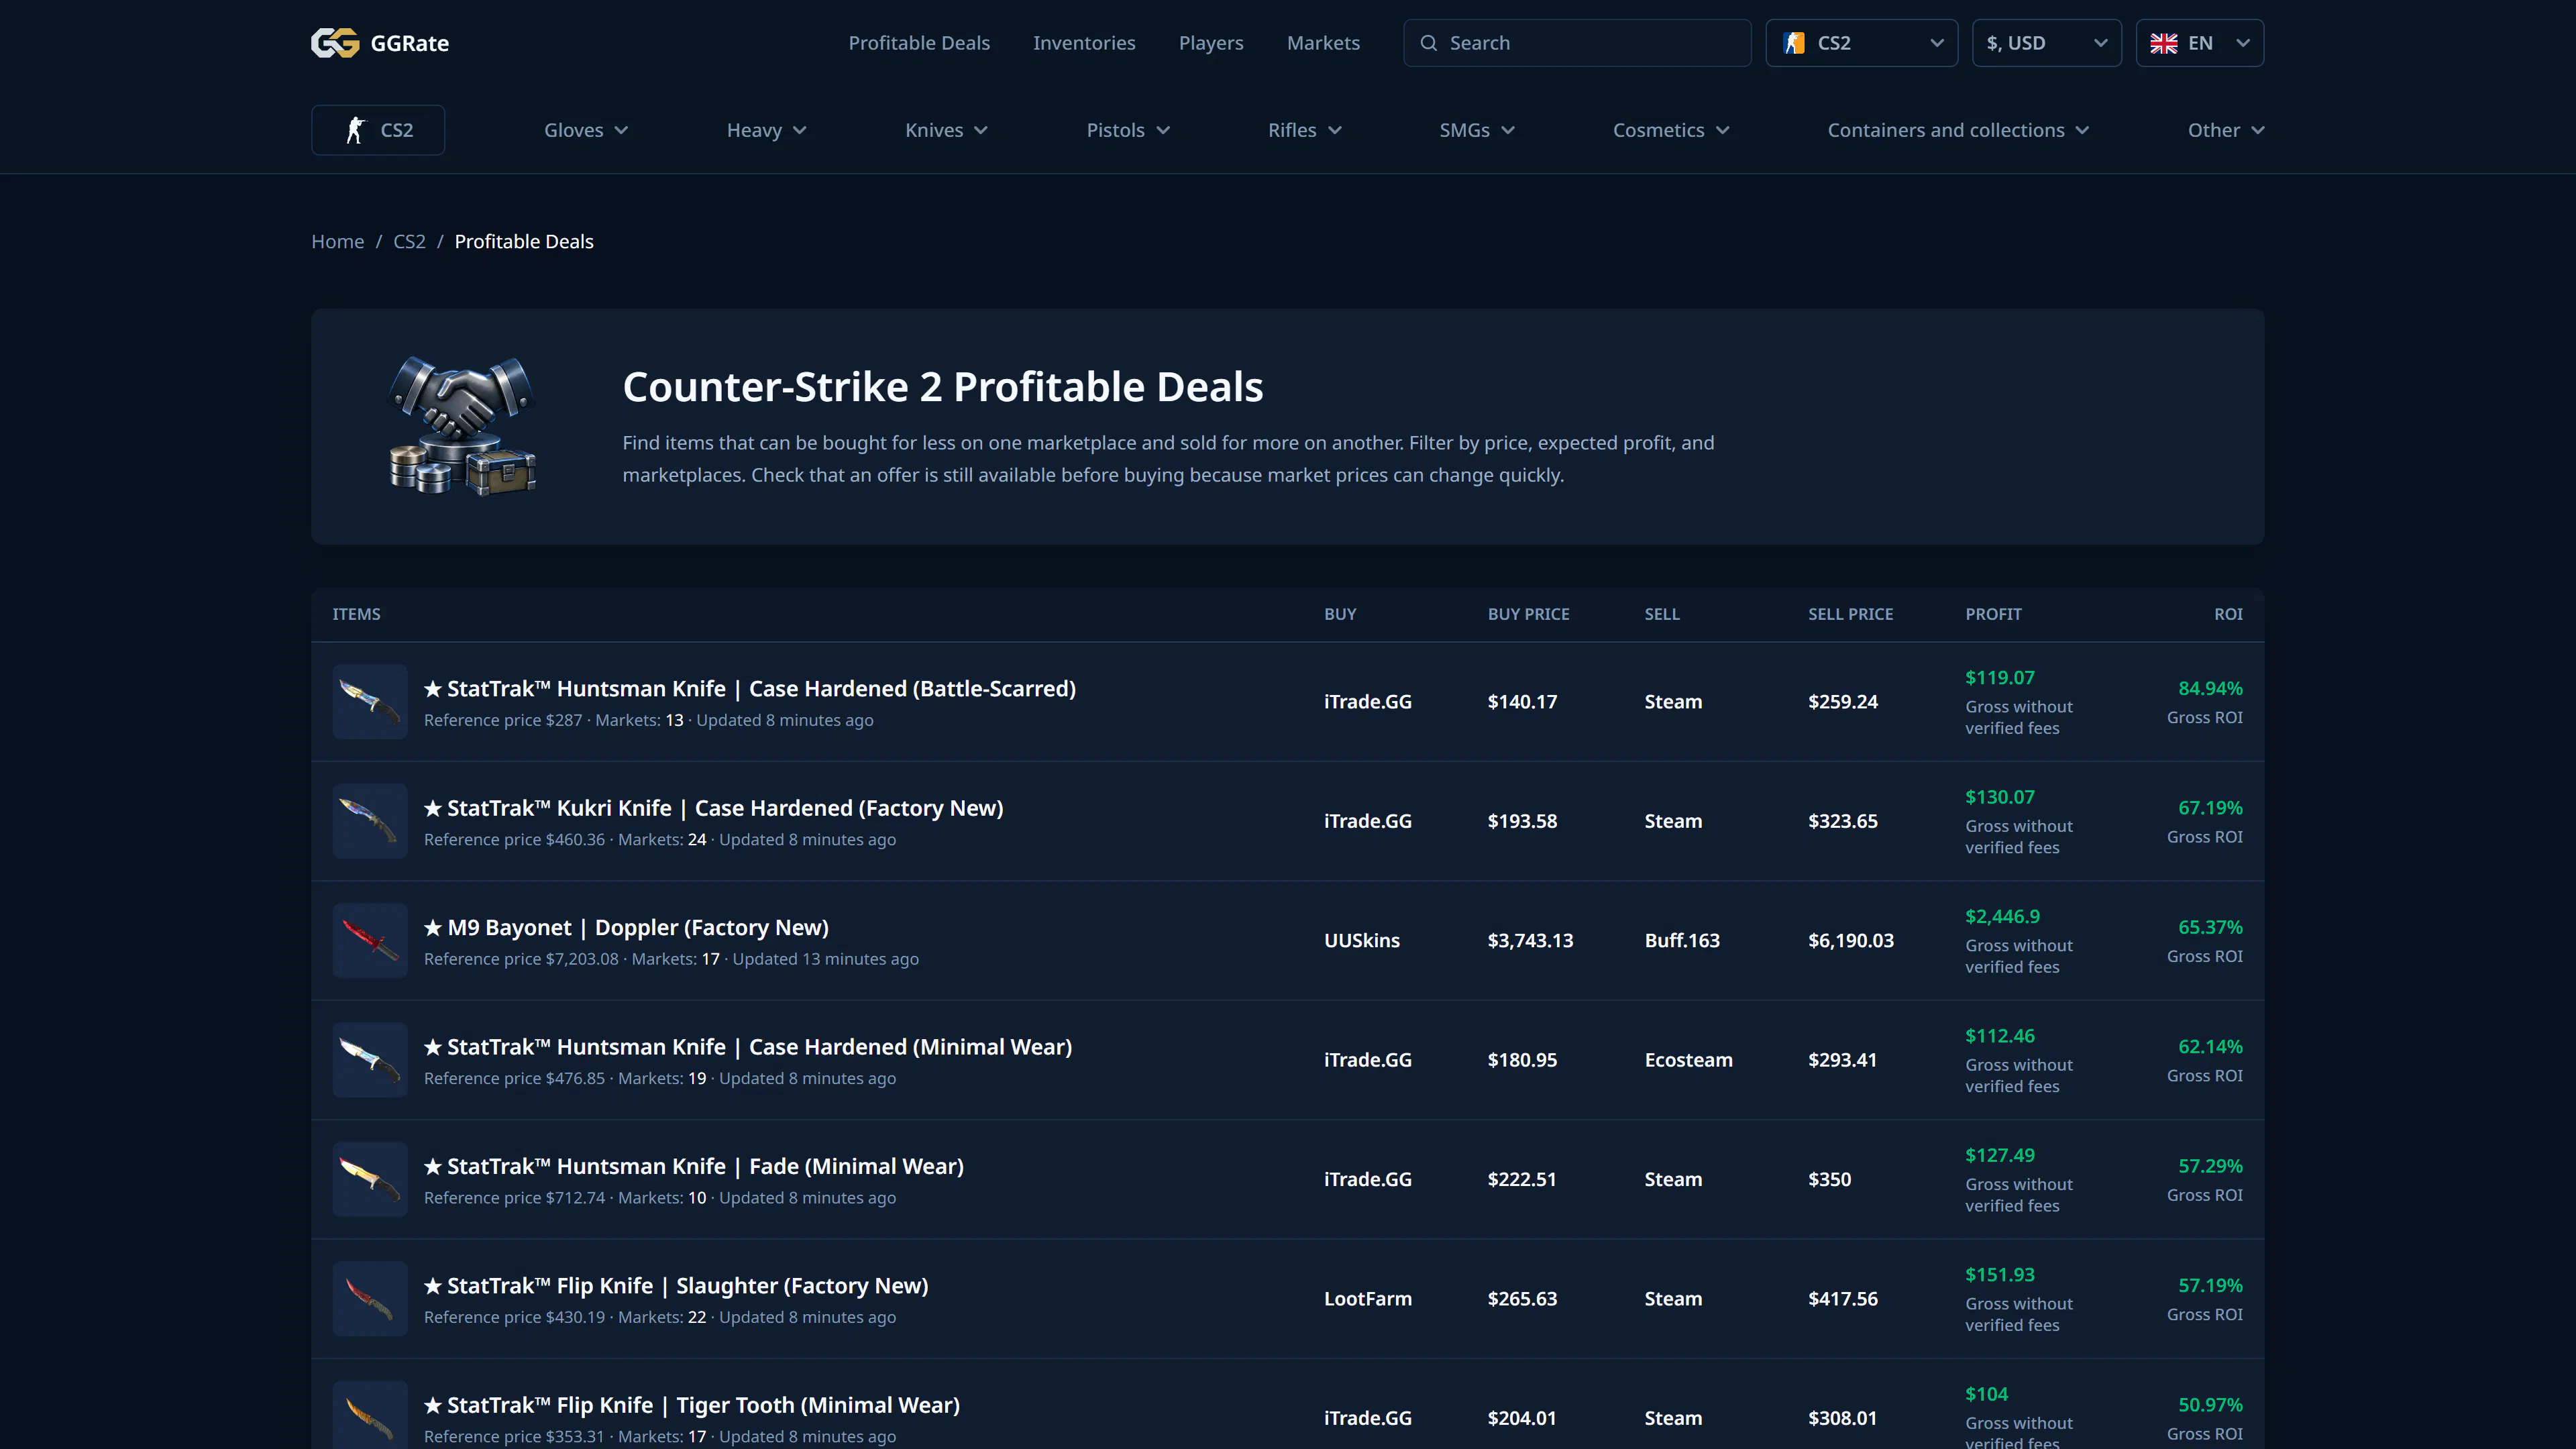
Task: Click the ROI column header
Action: [x=2228, y=614]
